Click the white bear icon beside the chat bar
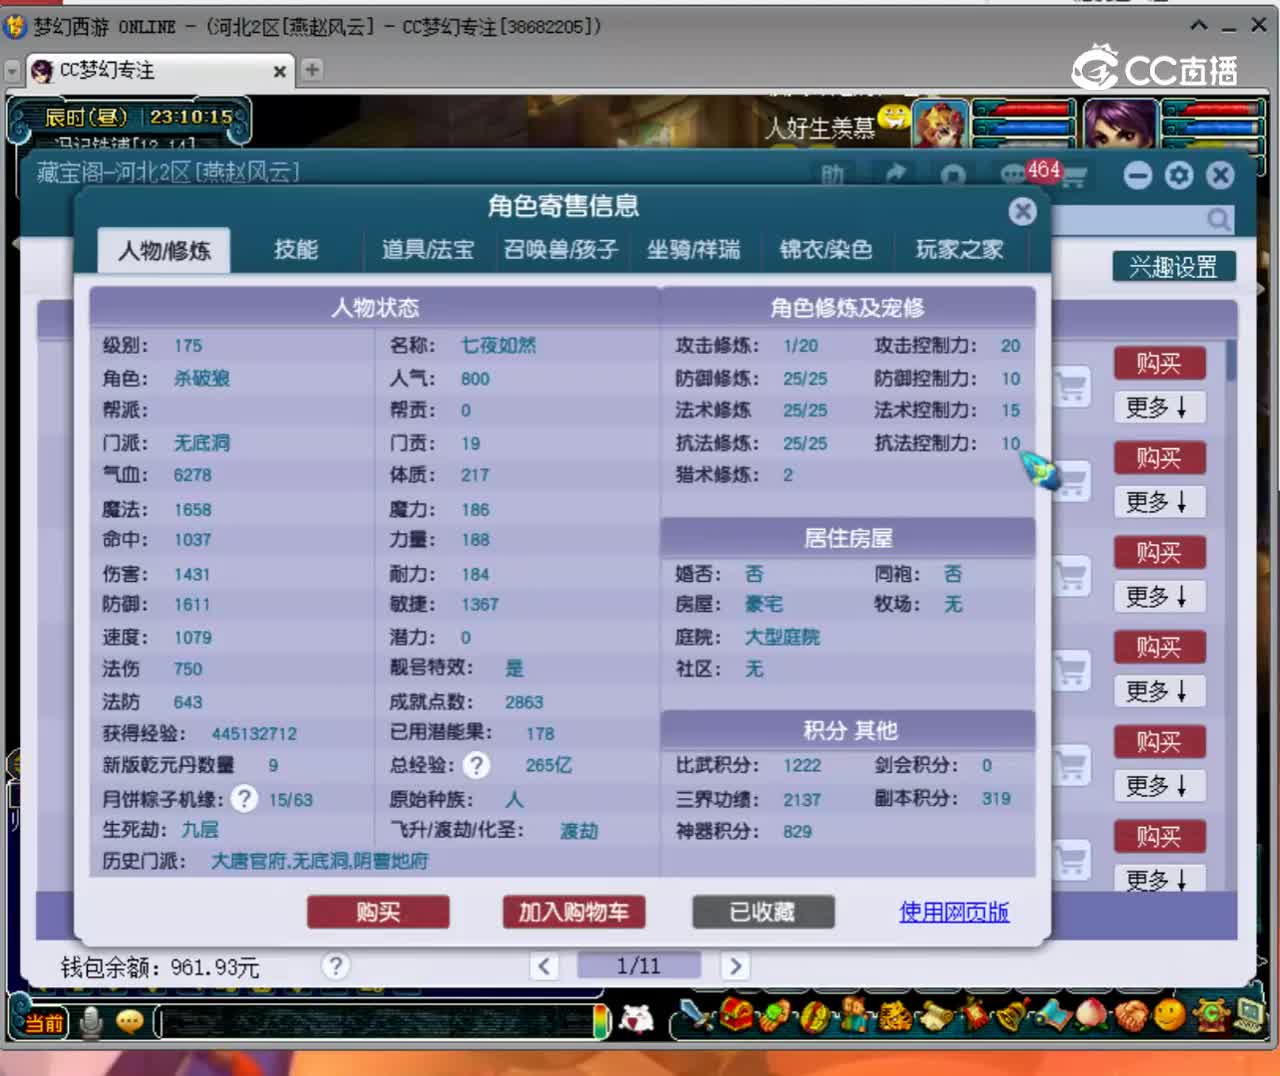Viewport: 1280px width, 1076px height. (x=636, y=1020)
